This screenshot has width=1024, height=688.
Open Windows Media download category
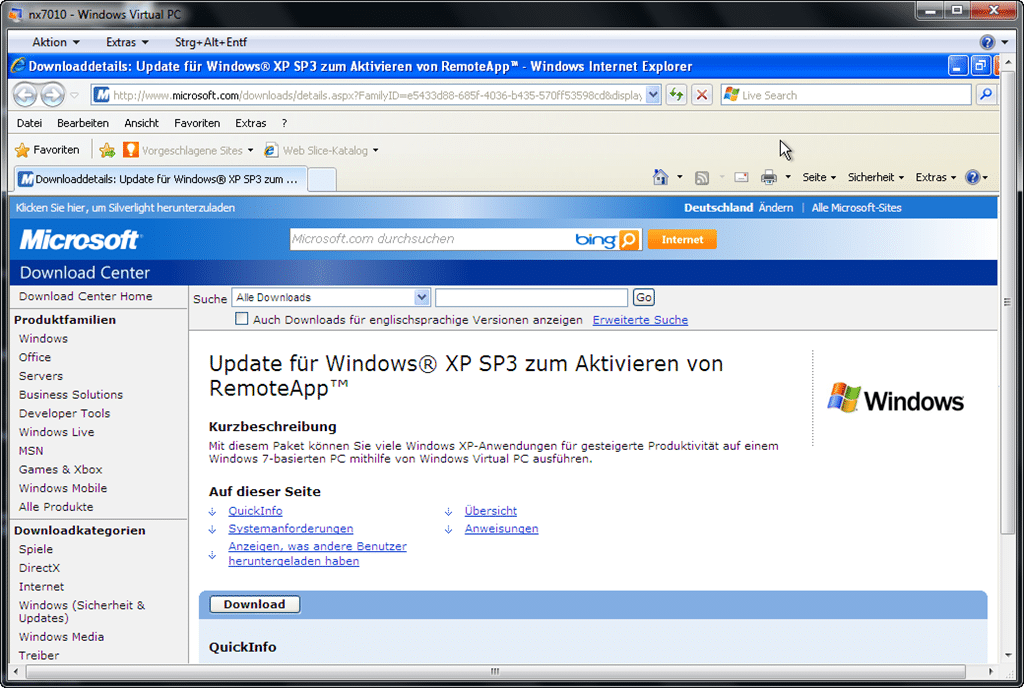point(61,636)
